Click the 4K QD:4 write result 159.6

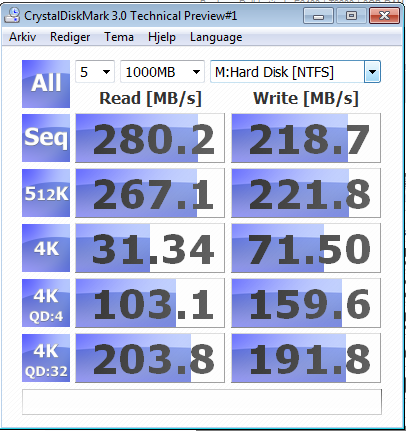[306, 303]
